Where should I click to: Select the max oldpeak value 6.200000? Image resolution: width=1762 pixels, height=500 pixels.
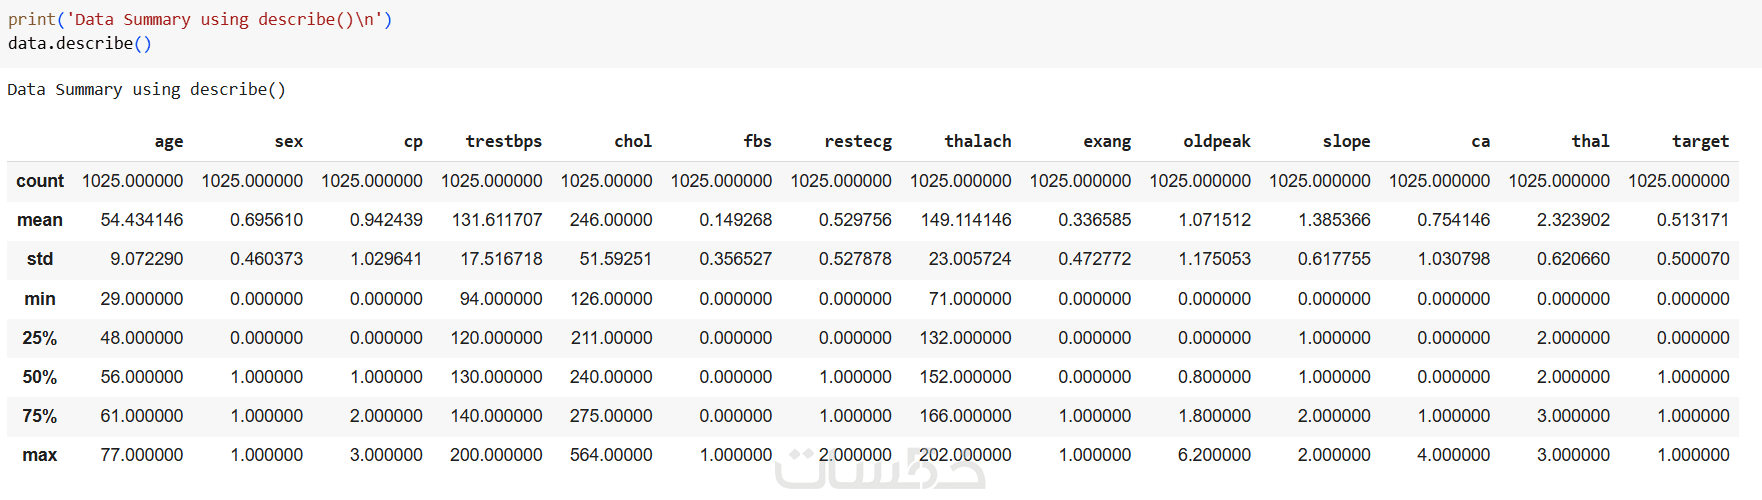1214,455
